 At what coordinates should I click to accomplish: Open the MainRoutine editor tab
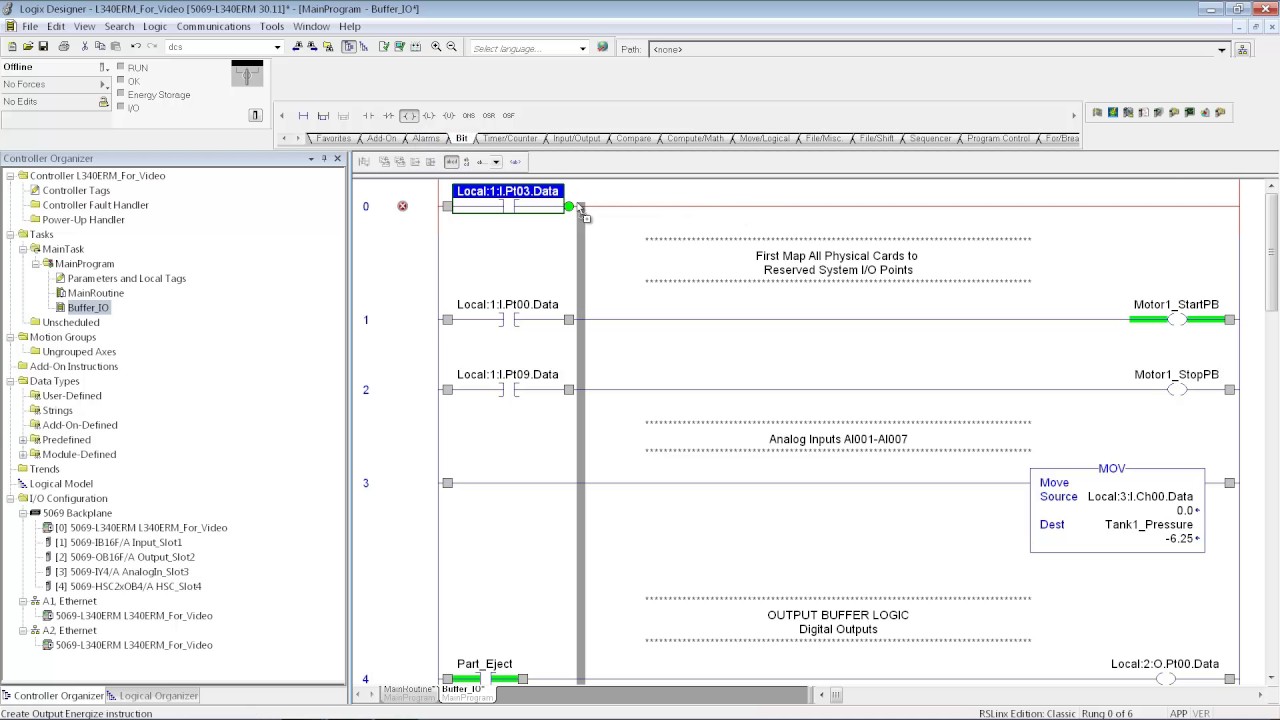[x=409, y=692]
